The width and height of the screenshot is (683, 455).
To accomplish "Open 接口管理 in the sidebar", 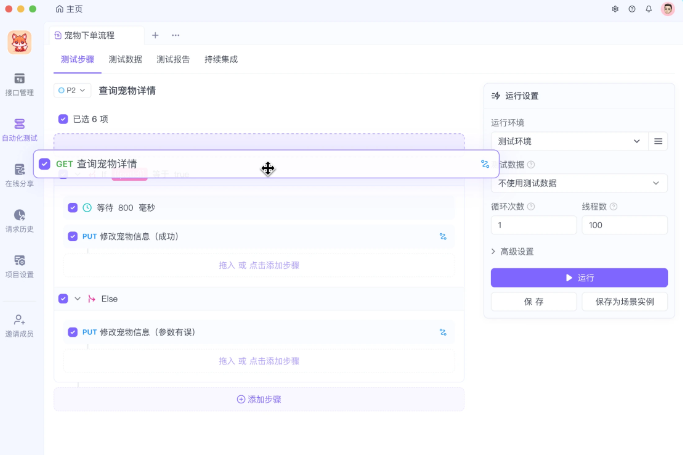I will tap(19, 84).
